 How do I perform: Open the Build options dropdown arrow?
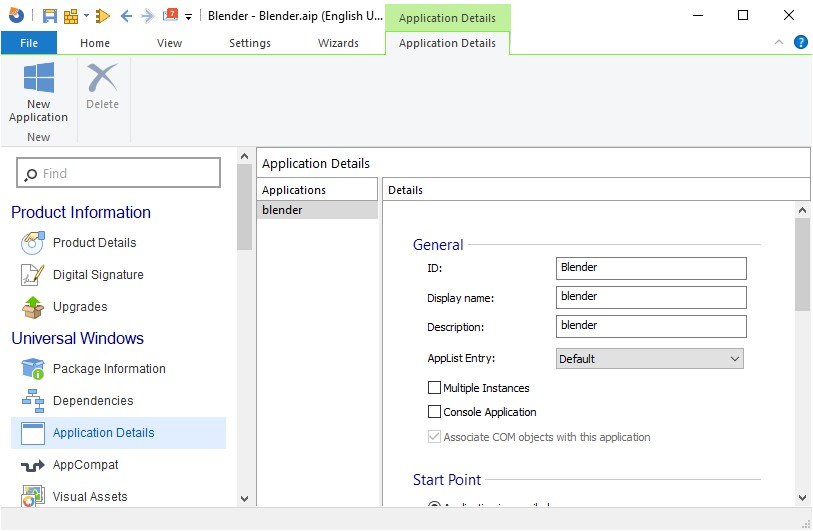click(86, 16)
